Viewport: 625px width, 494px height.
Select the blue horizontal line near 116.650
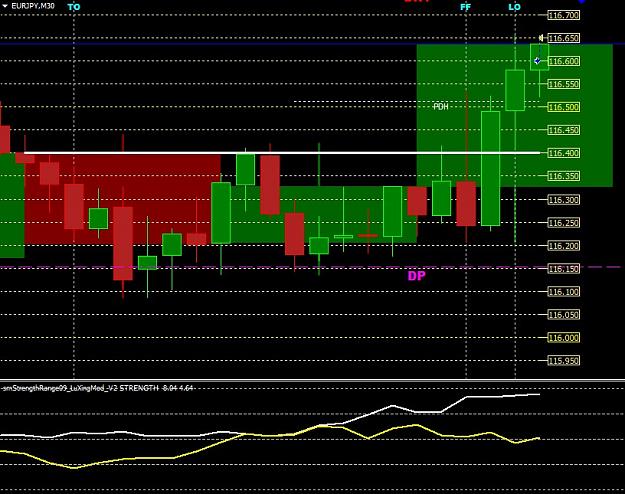coord(312,43)
